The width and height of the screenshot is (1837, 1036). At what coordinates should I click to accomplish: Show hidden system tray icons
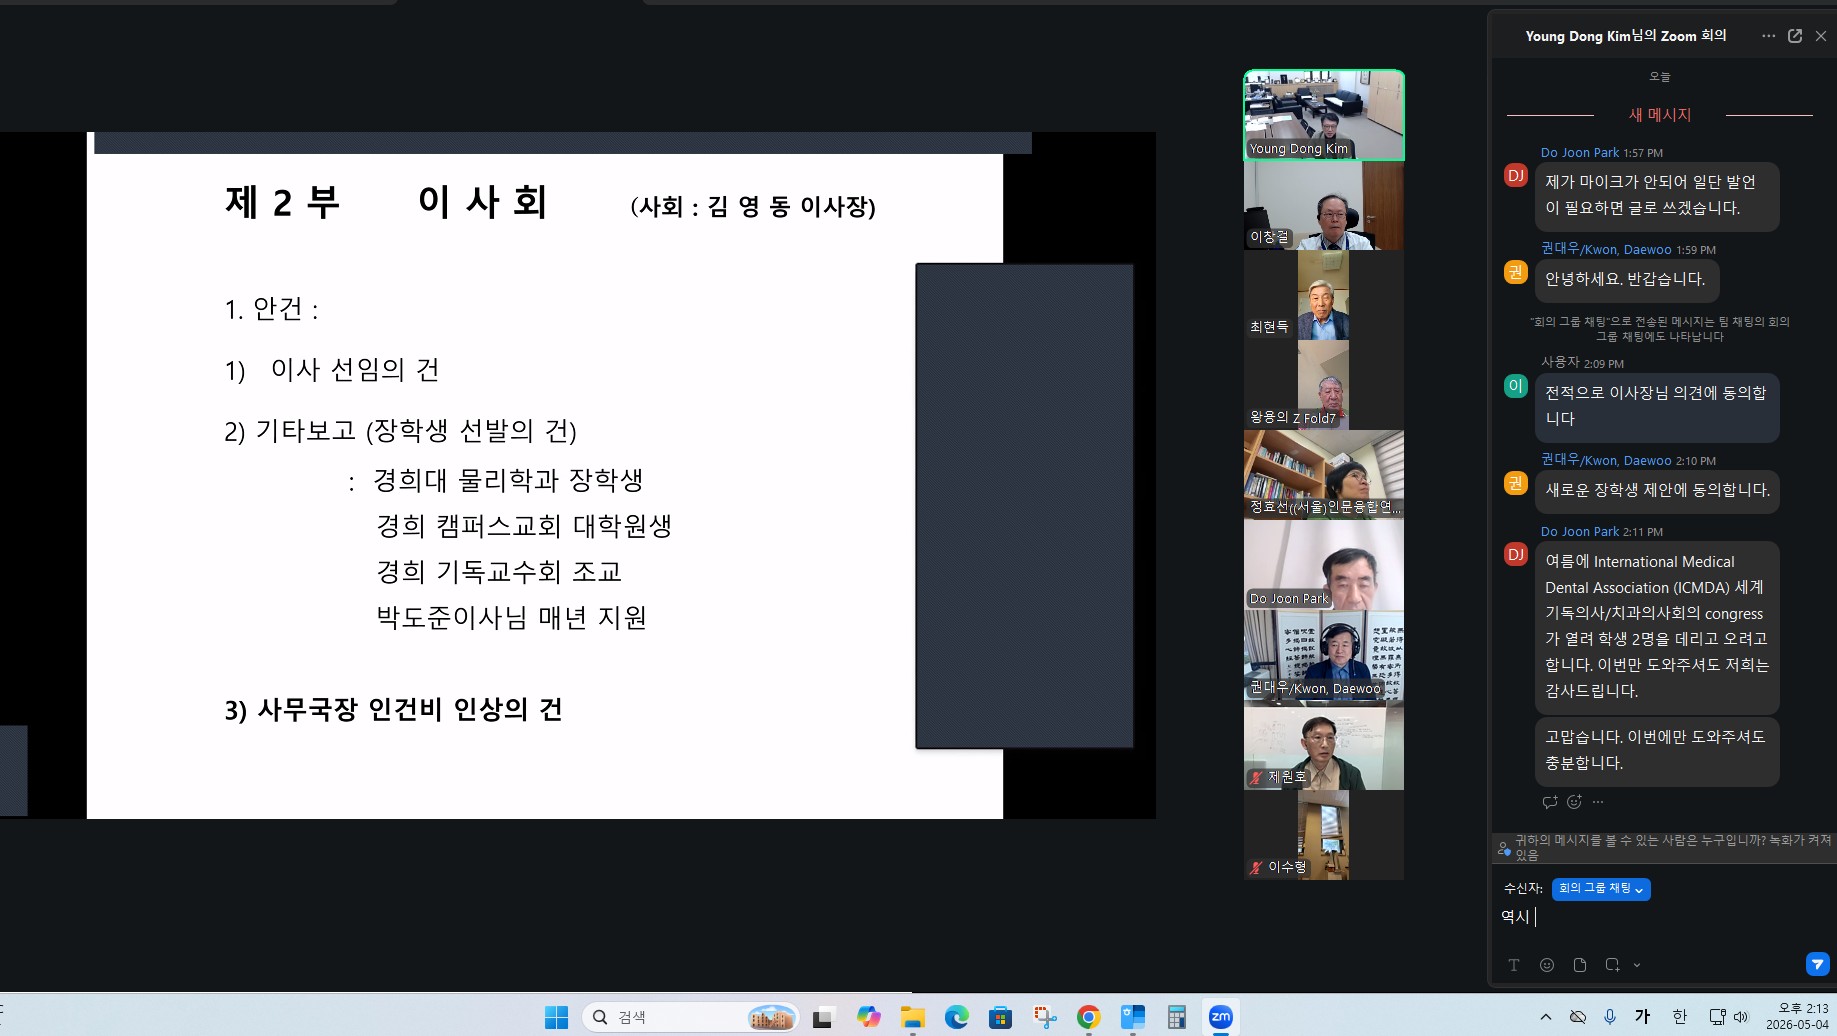coord(1546,1017)
